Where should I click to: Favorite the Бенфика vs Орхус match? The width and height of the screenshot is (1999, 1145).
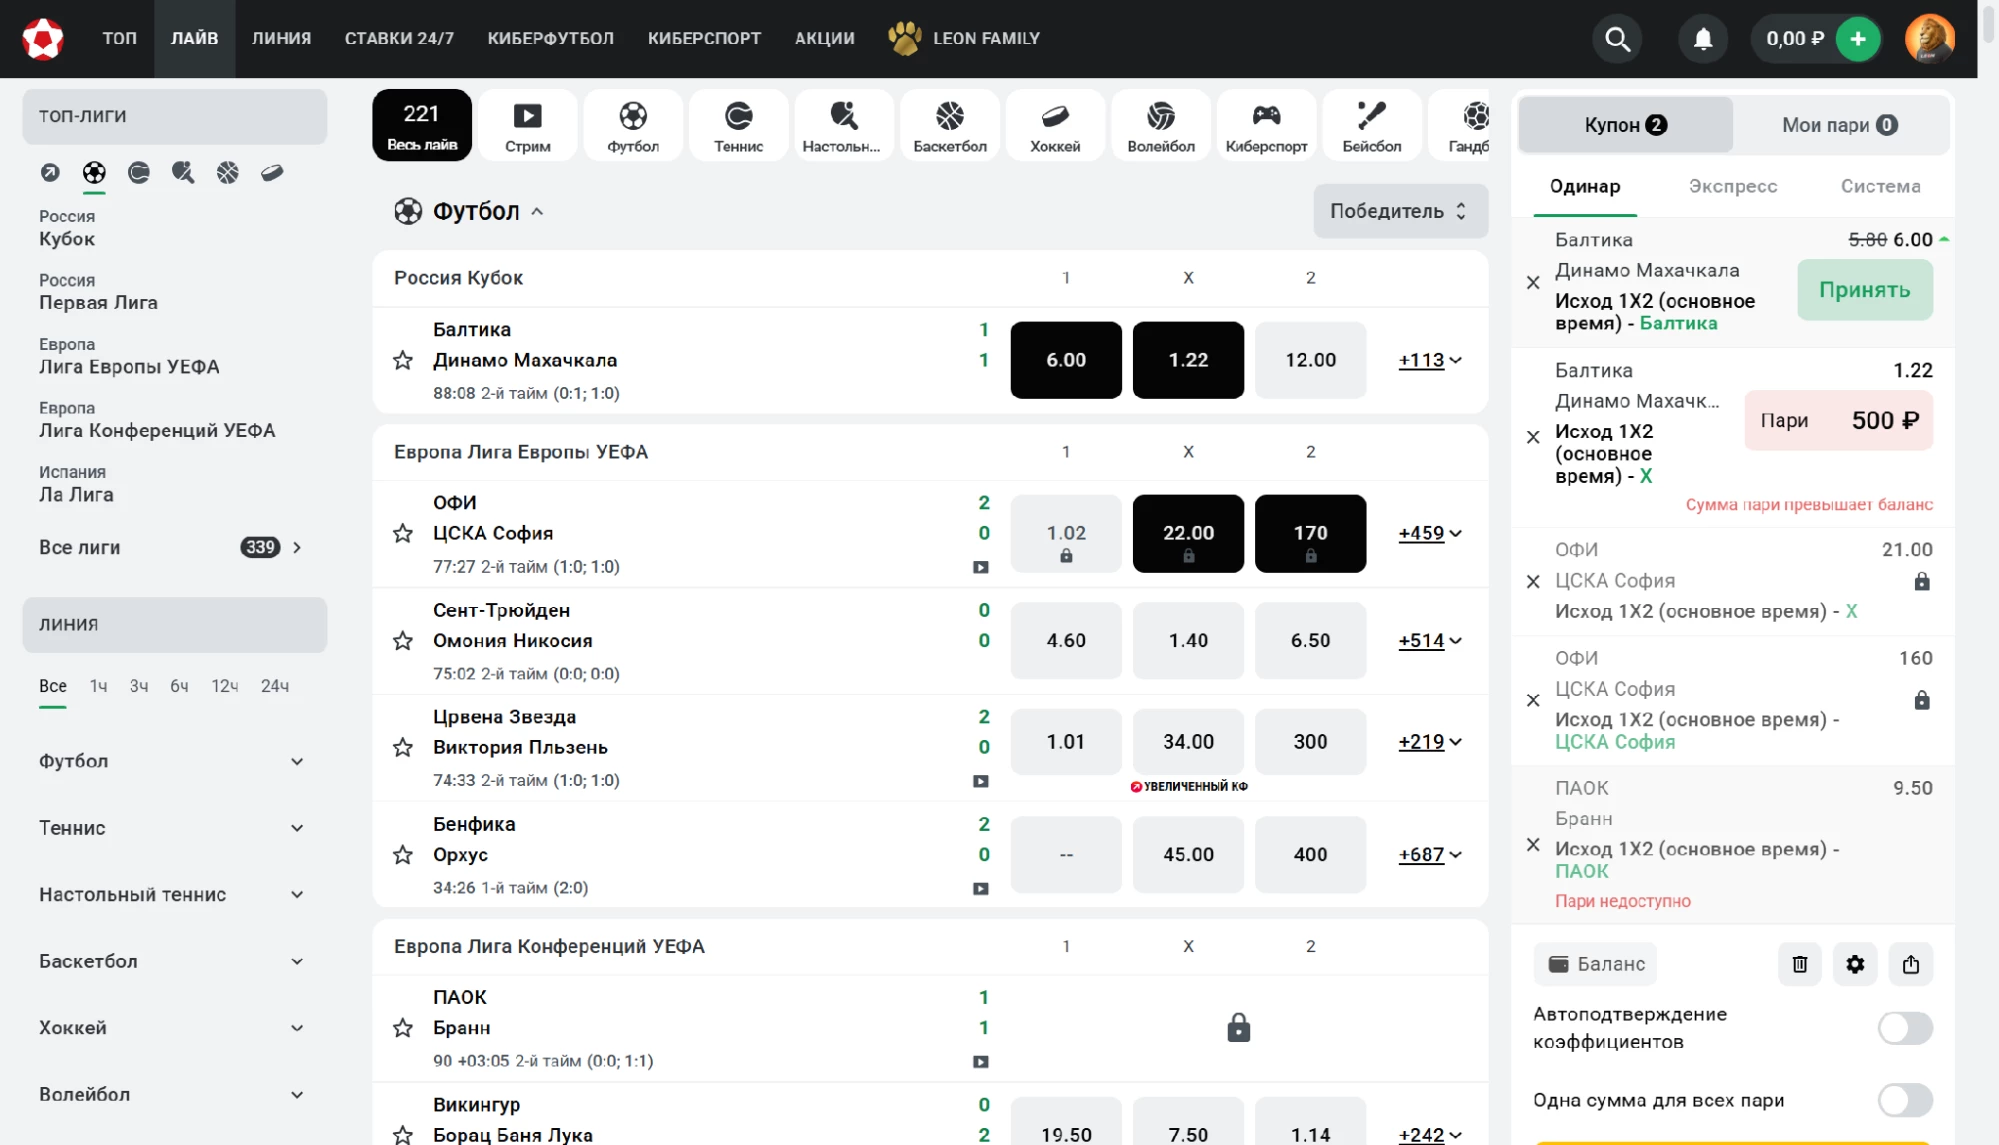(x=403, y=855)
